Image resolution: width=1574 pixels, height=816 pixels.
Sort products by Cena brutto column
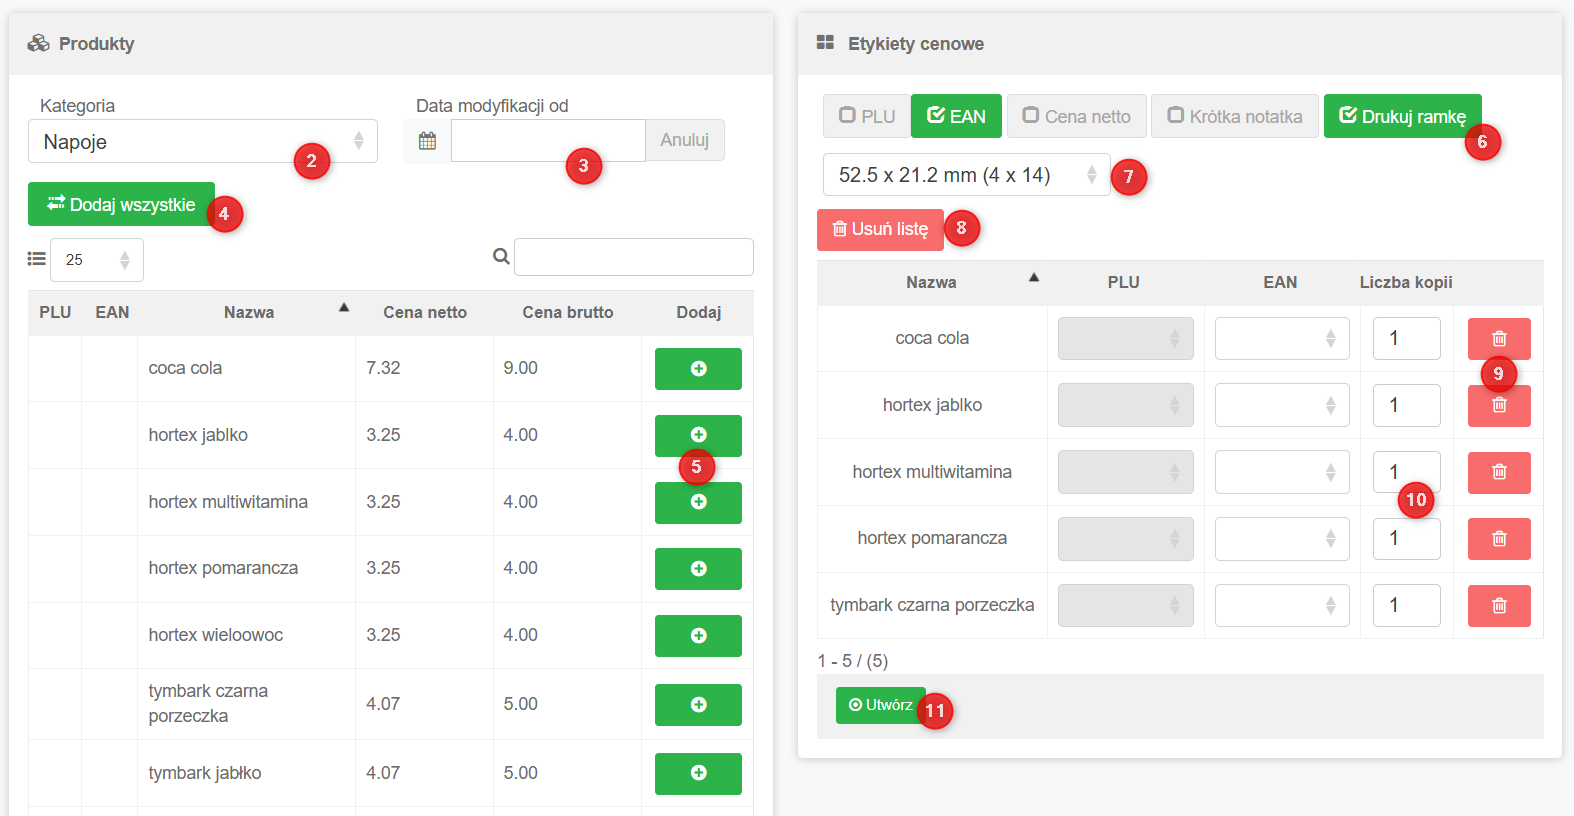coord(567,312)
